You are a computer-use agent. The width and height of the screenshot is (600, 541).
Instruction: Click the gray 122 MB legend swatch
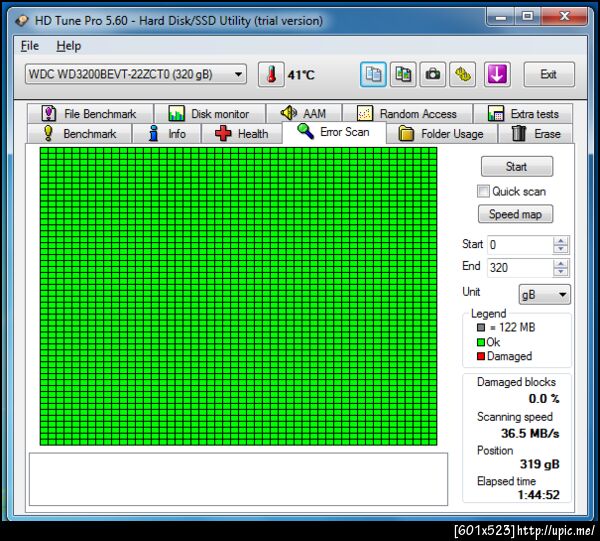[481, 328]
